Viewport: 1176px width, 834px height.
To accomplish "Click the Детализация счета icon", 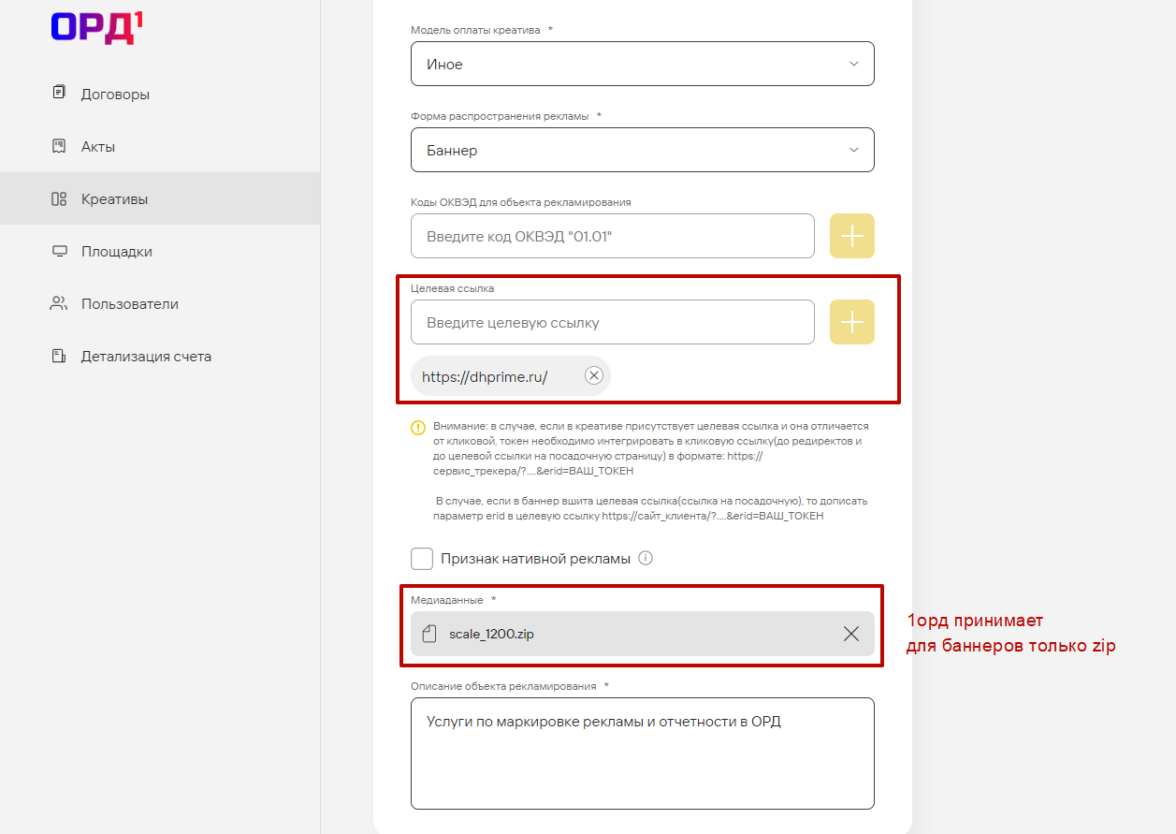I will (x=59, y=356).
